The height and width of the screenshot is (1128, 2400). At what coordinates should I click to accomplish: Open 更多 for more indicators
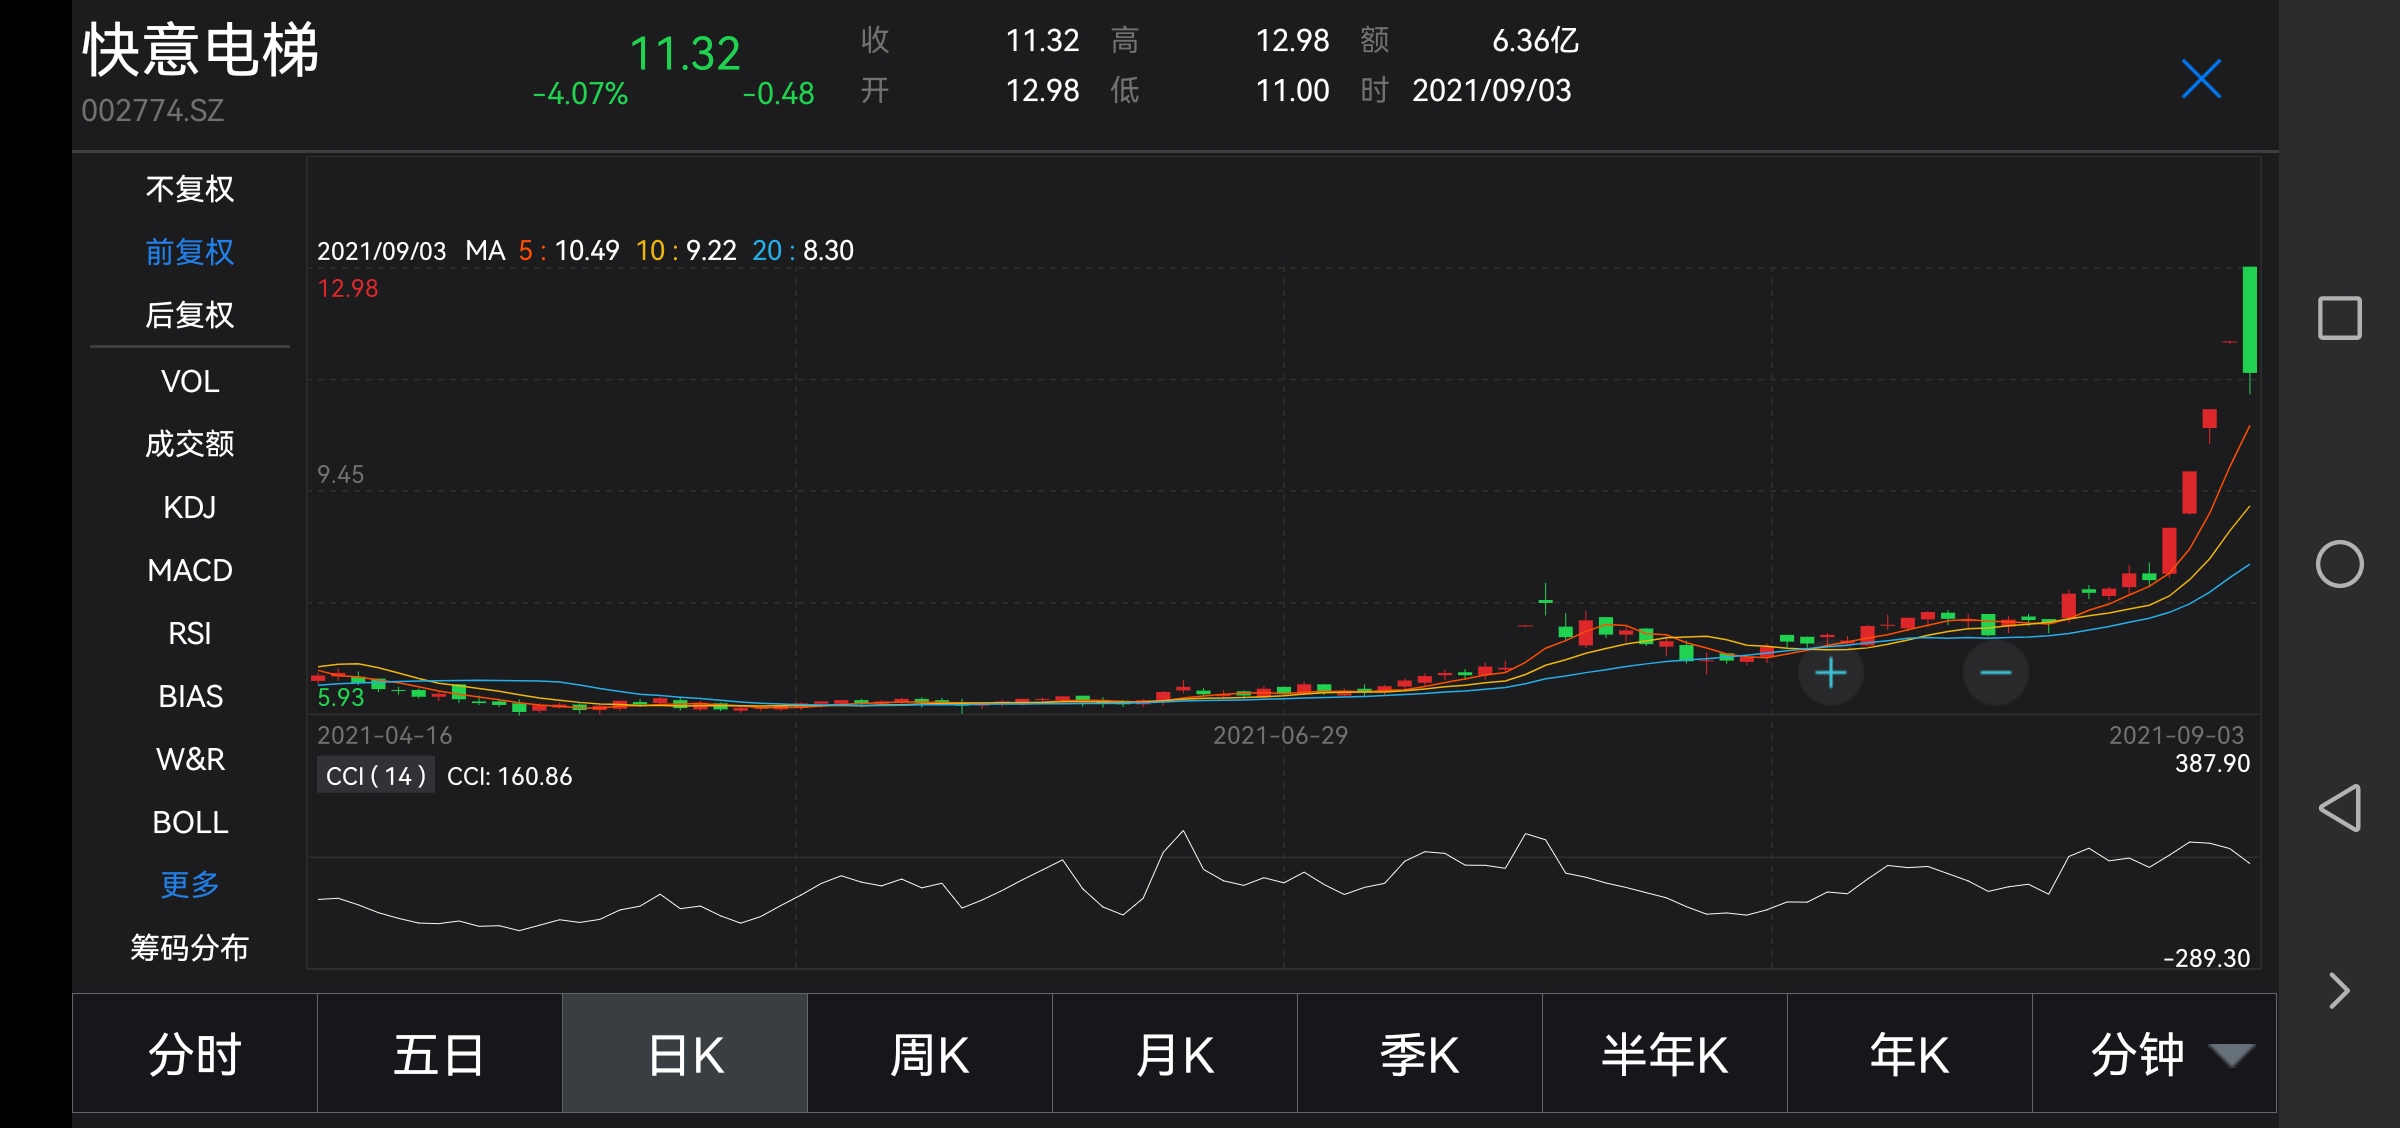(190, 885)
